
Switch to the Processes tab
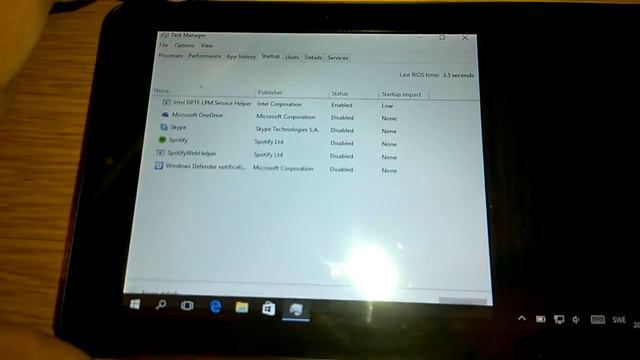[x=171, y=56]
